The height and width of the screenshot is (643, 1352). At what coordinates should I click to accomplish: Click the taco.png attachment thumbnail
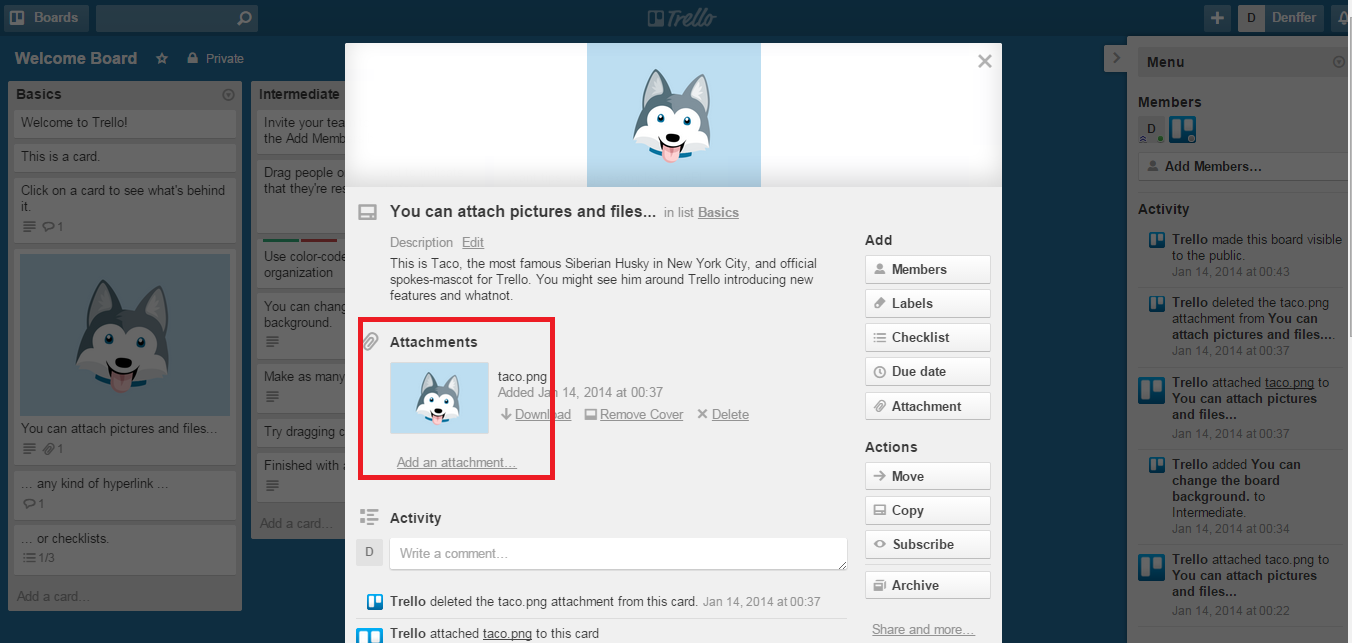(x=439, y=398)
